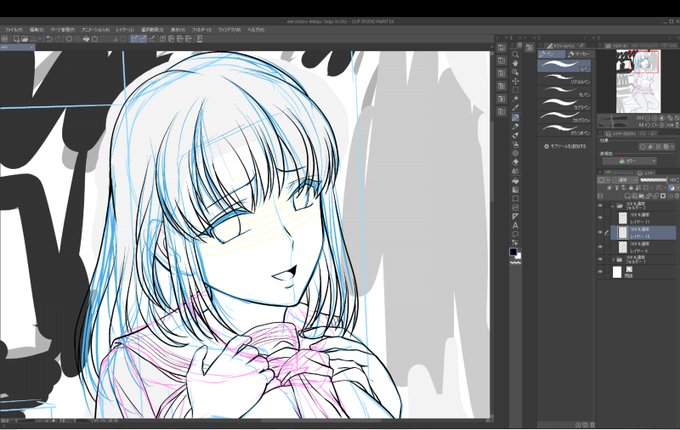Open the フィルター(I) menu

pyautogui.click(x=202, y=30)
